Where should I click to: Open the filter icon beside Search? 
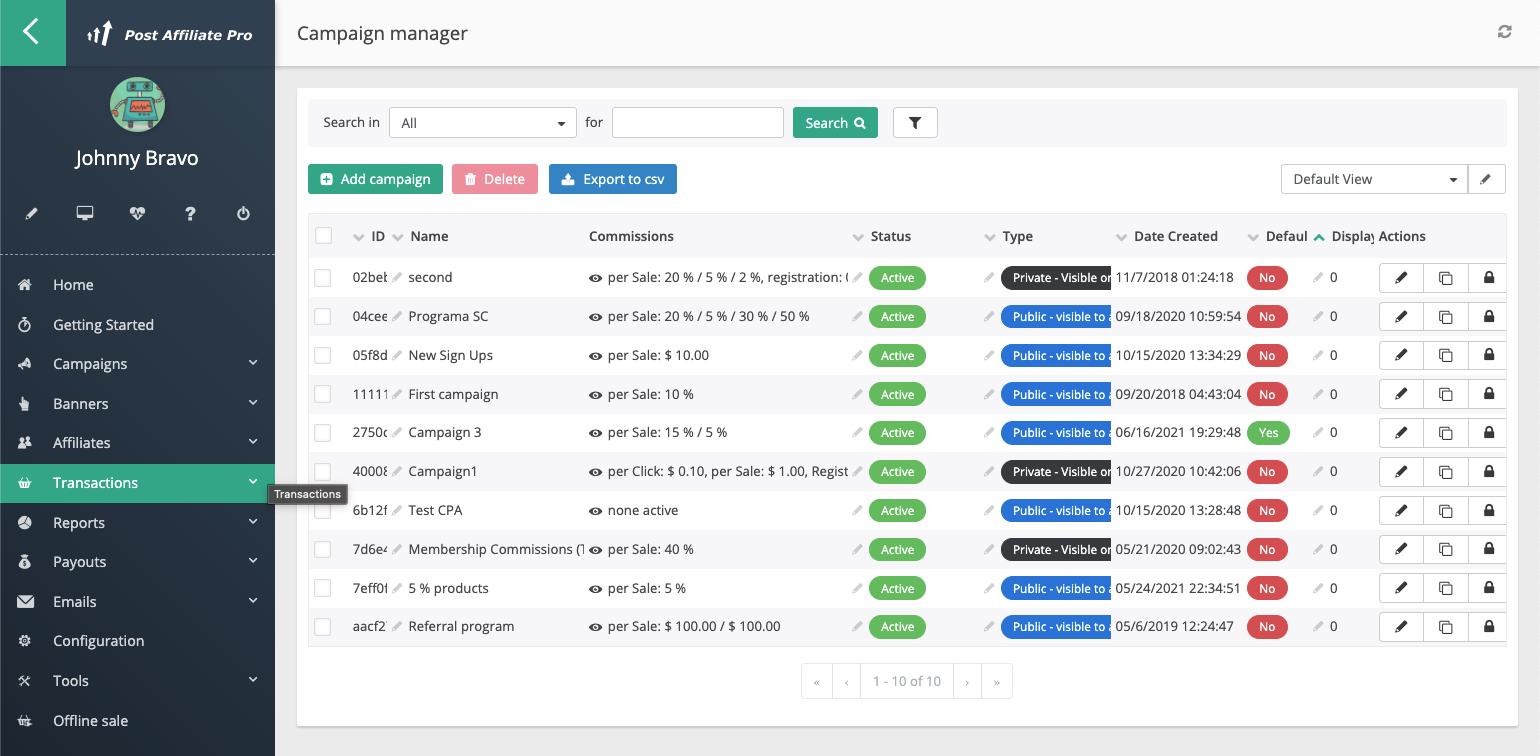(x=914, y=122)
